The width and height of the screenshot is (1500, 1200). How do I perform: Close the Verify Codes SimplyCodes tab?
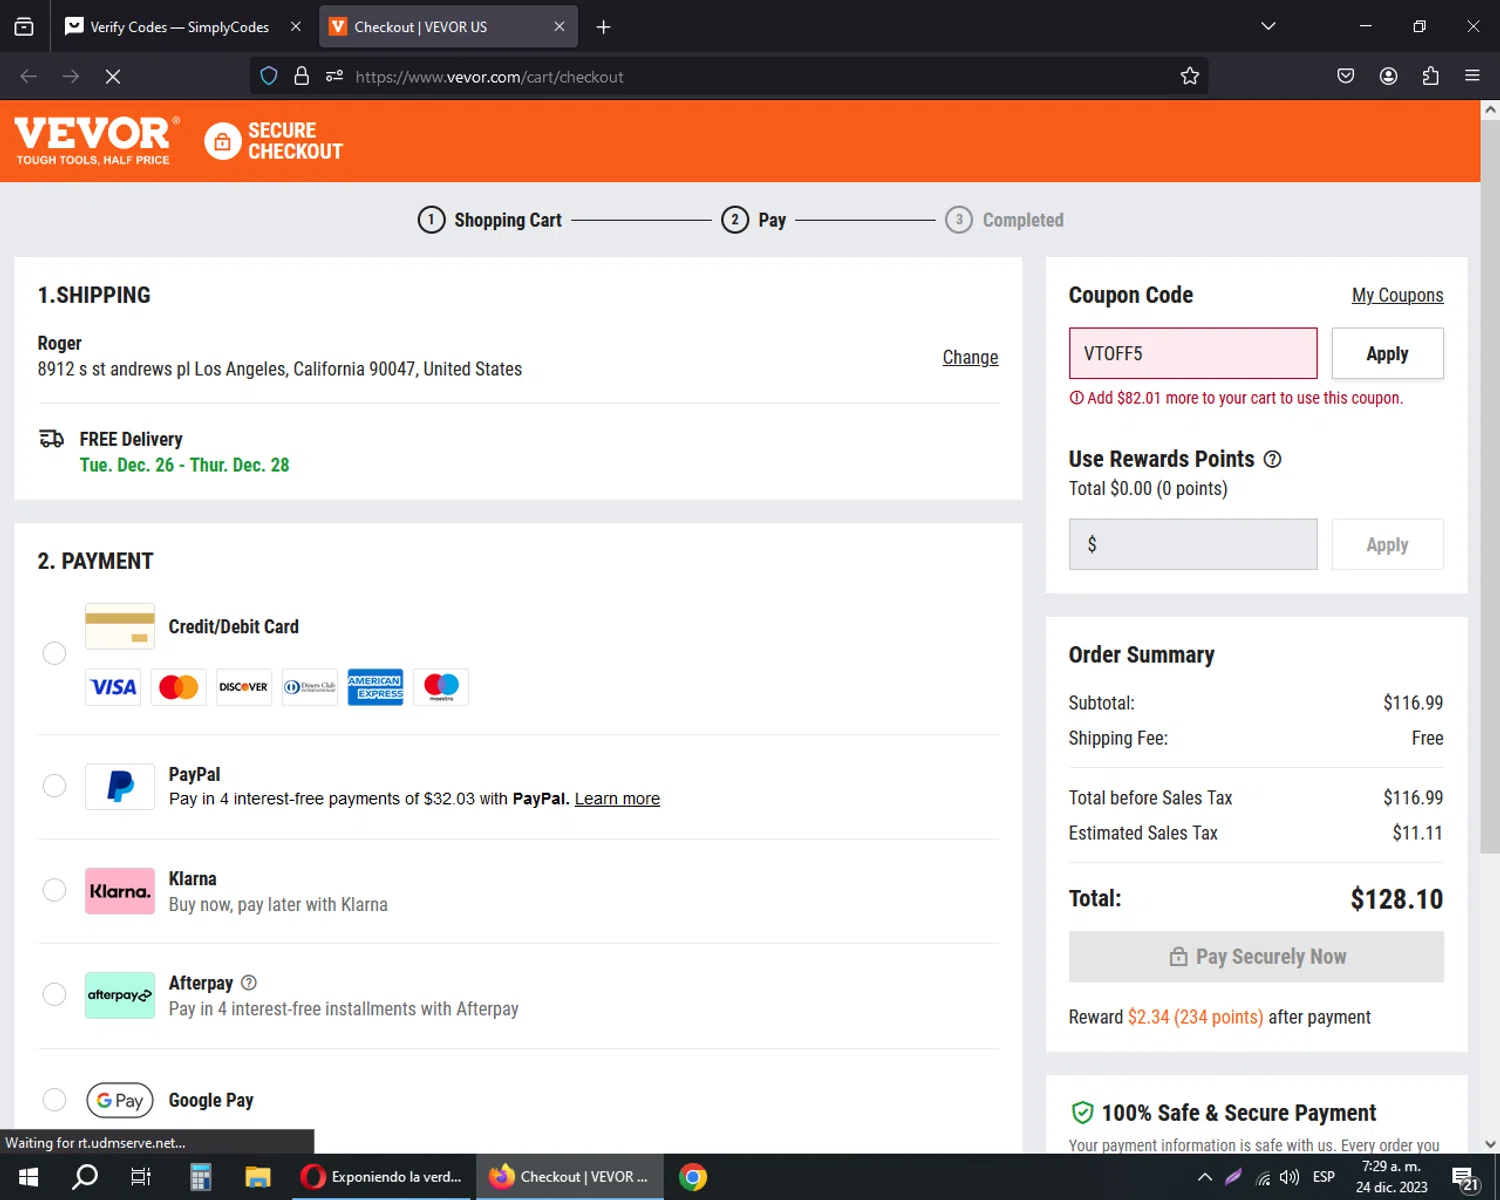pos(296,27)
